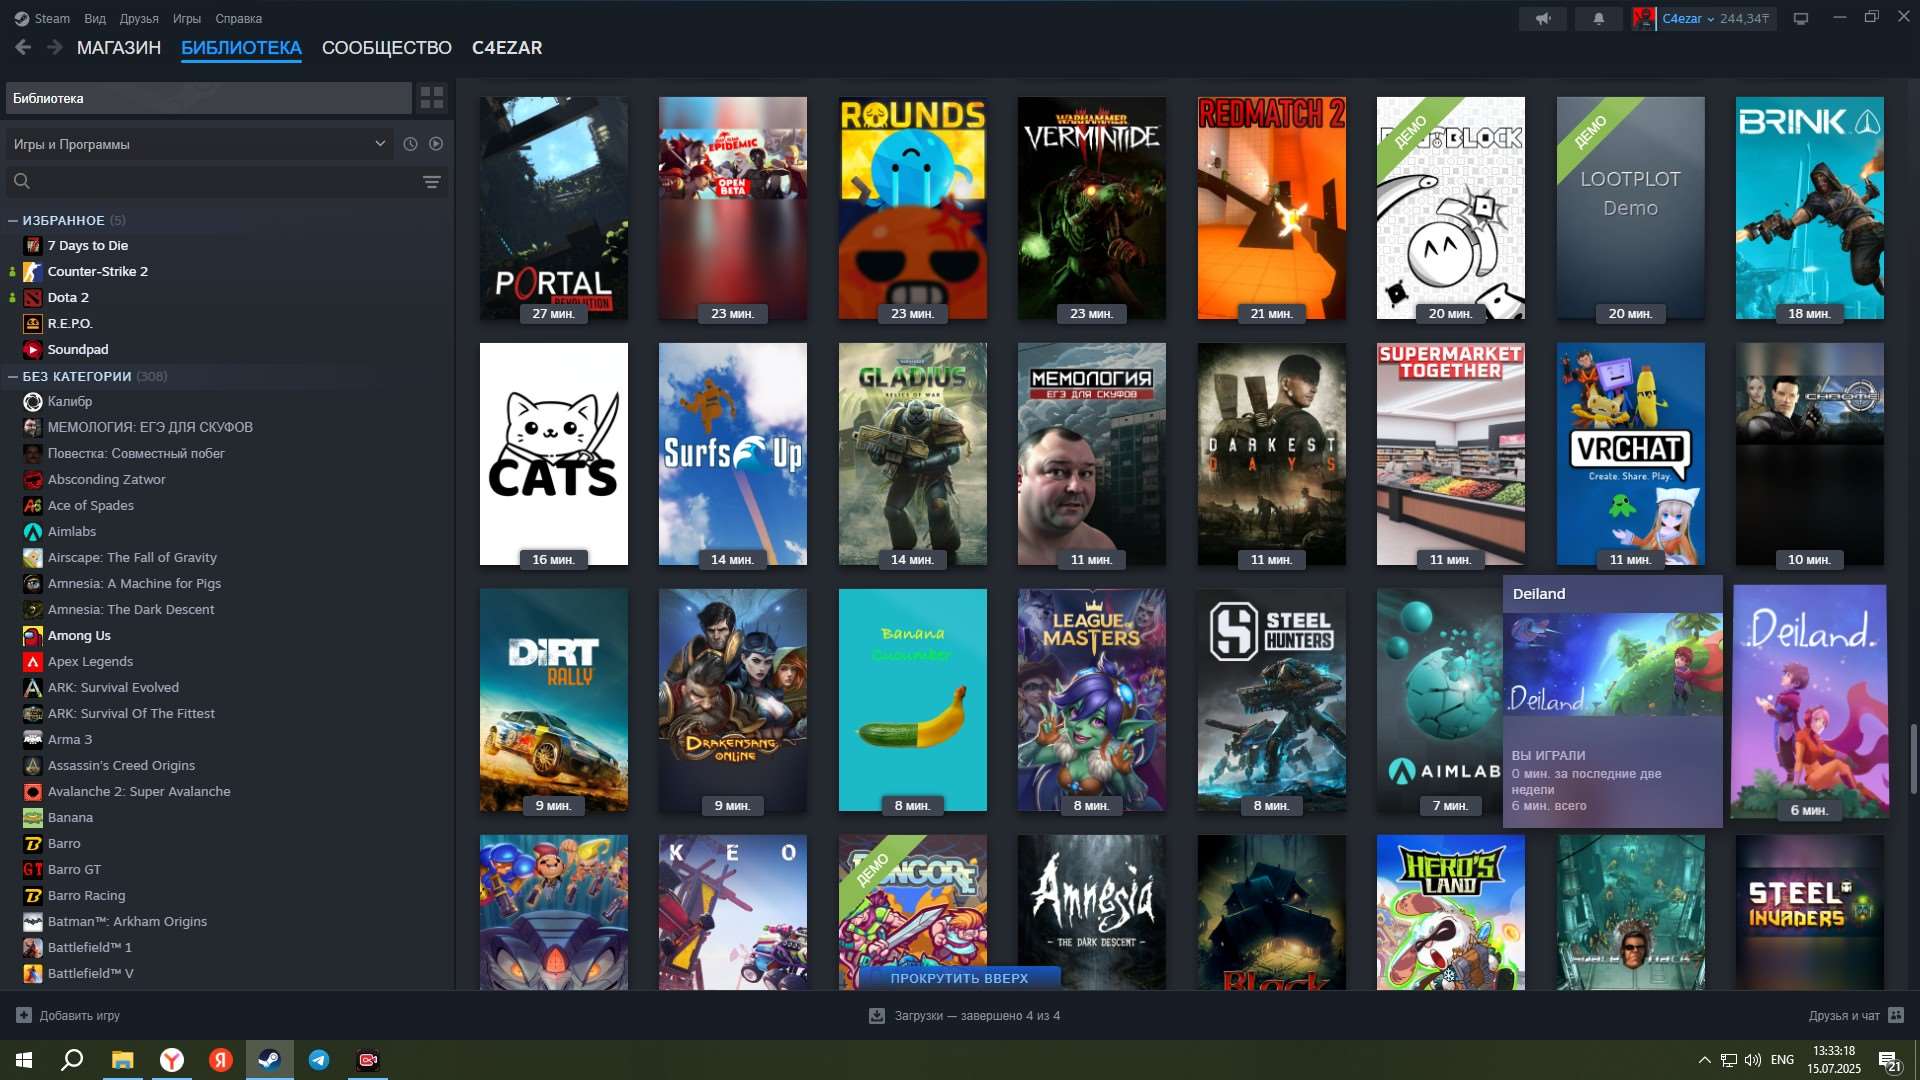Collapse the БЕЗ КАТЕГОРИИ category

coord(13,376)
